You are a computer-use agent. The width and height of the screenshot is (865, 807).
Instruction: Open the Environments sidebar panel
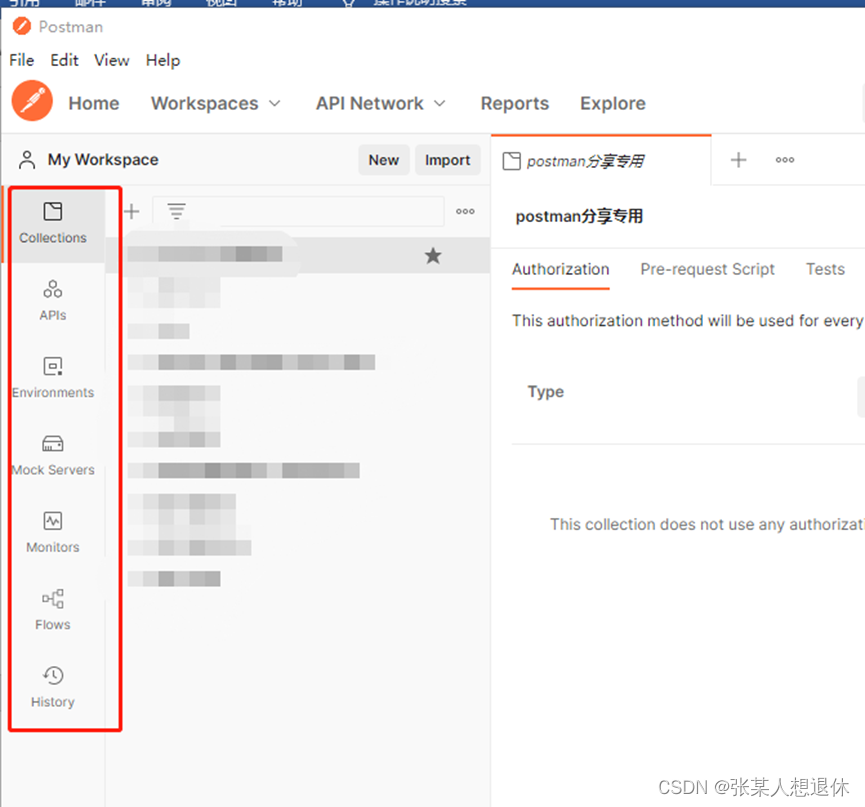pos(53,378)
